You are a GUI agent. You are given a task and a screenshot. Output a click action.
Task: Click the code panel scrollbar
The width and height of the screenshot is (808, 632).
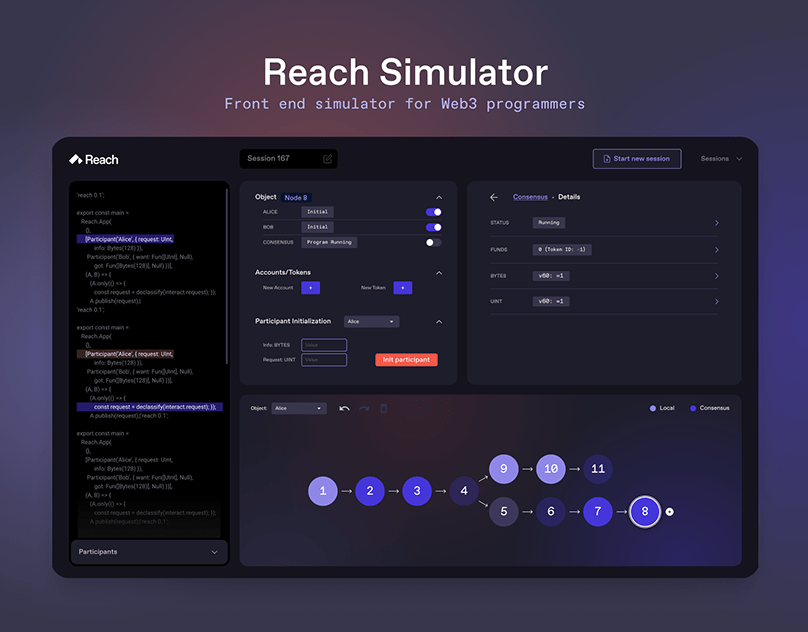pyautogui.click(x=226, y=276)
